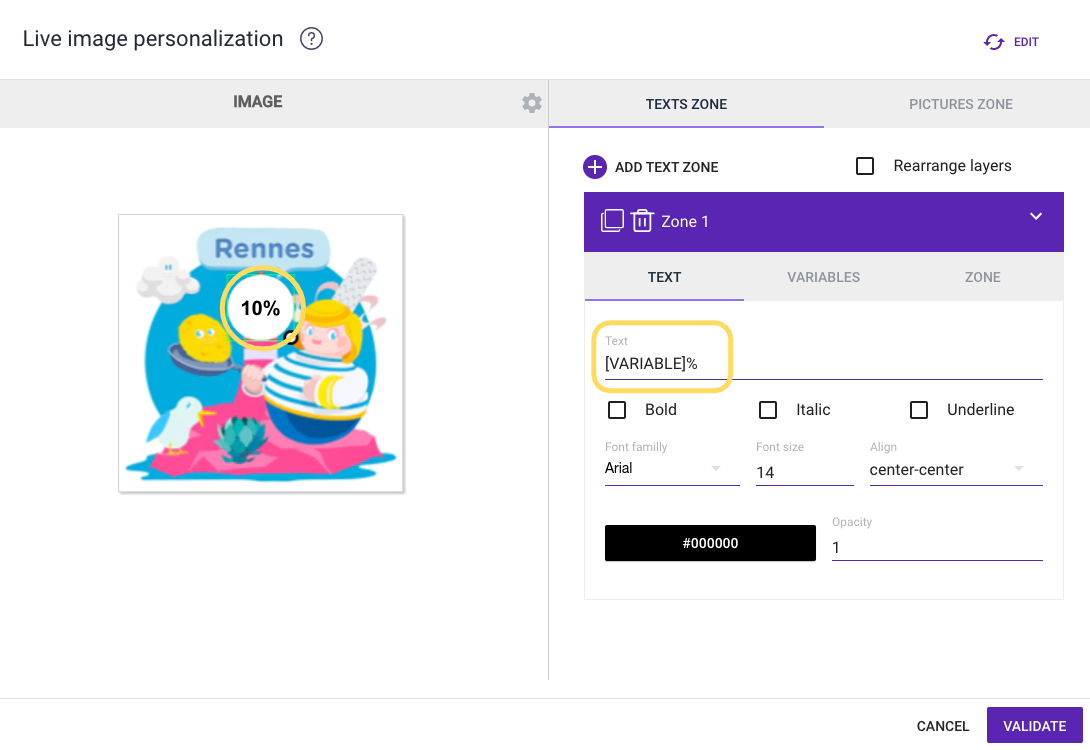The image size is (1090, 750).
Task: Enable the Underline checkbox
Action: pos(919,410)
